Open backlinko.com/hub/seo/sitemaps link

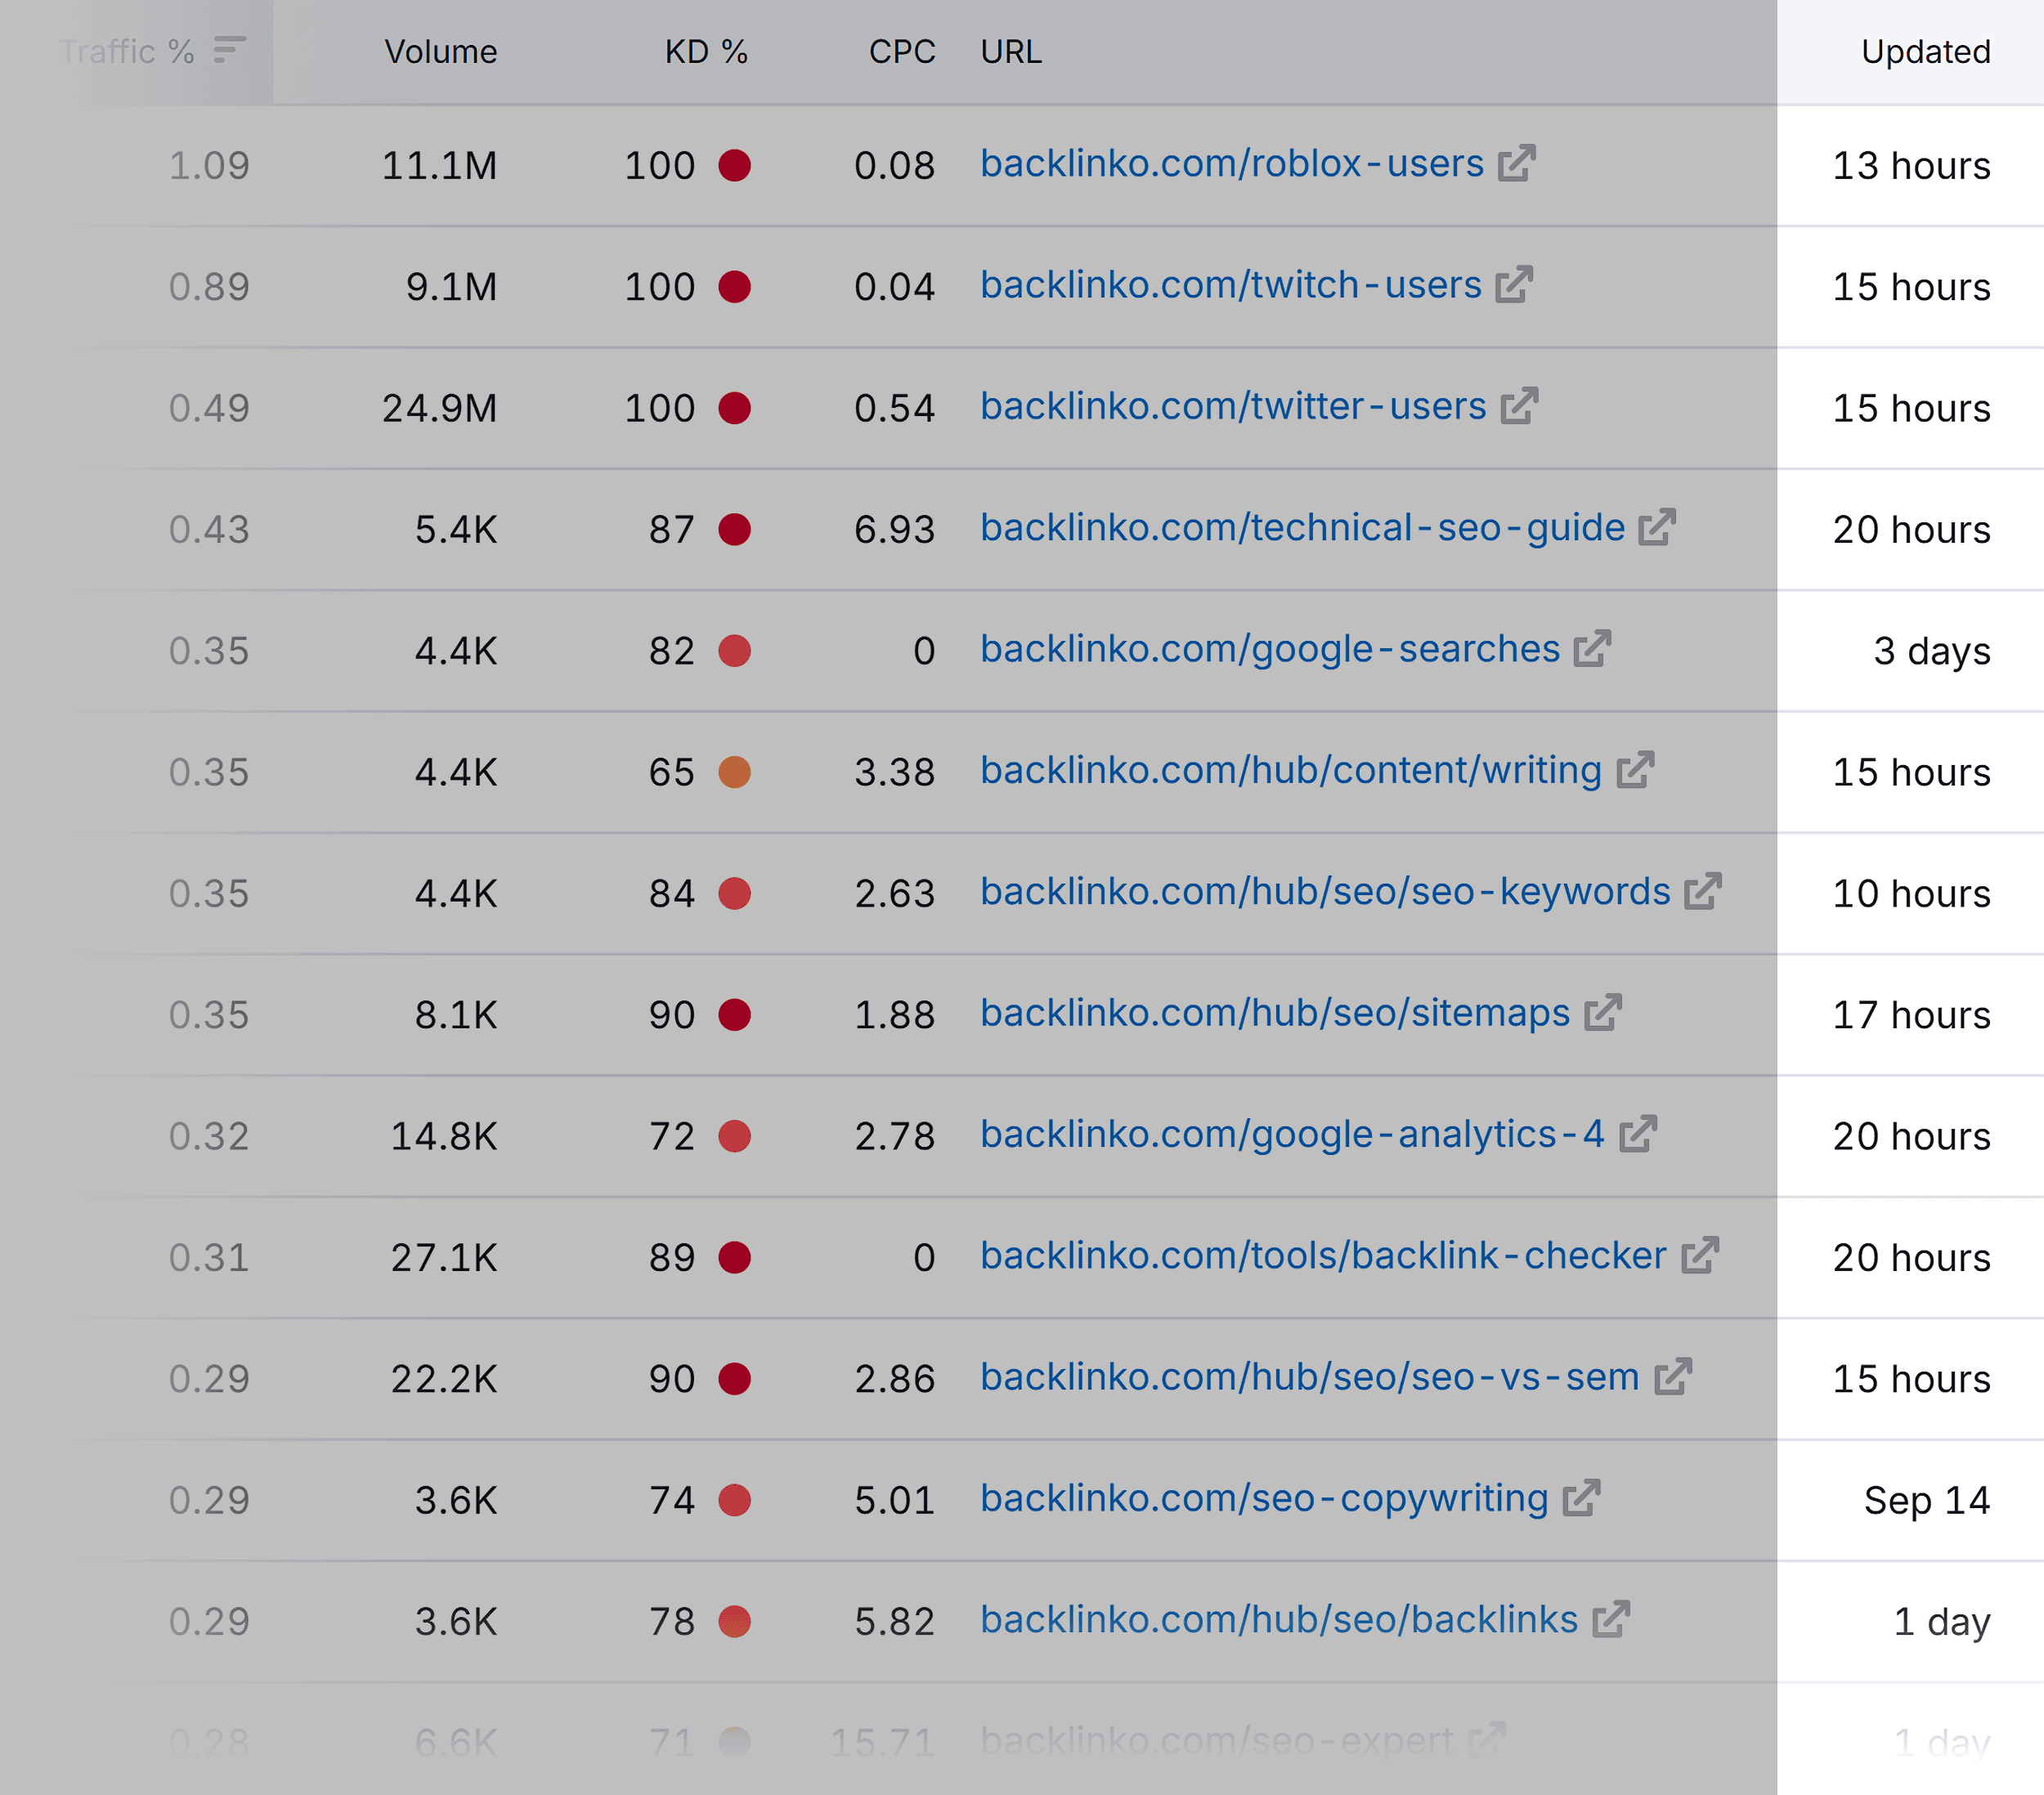pos(1275,1014)
